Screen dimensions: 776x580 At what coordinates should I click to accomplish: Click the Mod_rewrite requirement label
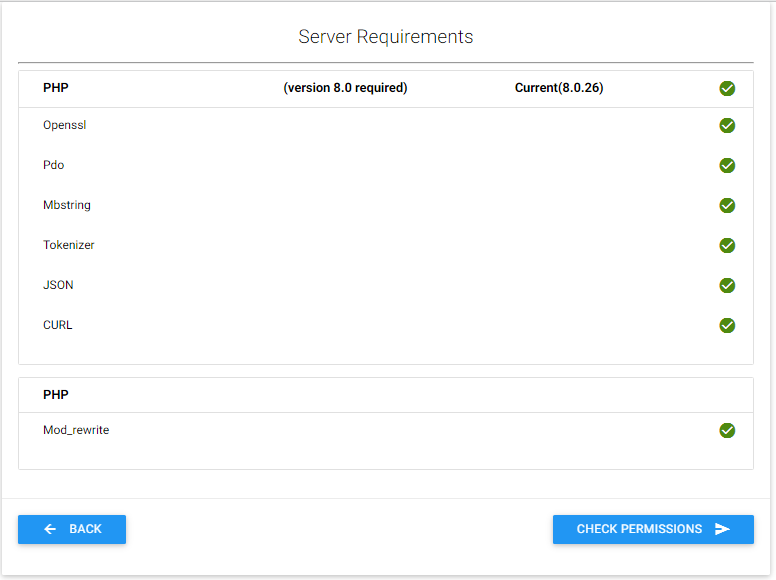(76, 430)
